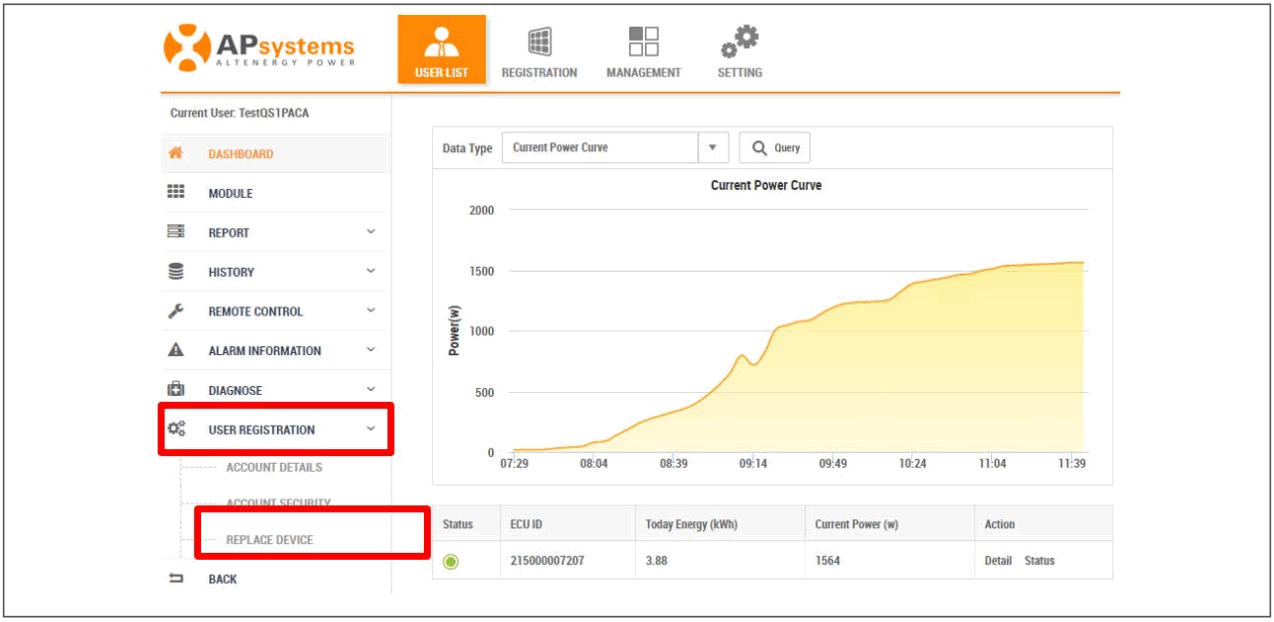Click the 11:39 time label on chart
The image size is (1274, 622).
click(1071, 464)
